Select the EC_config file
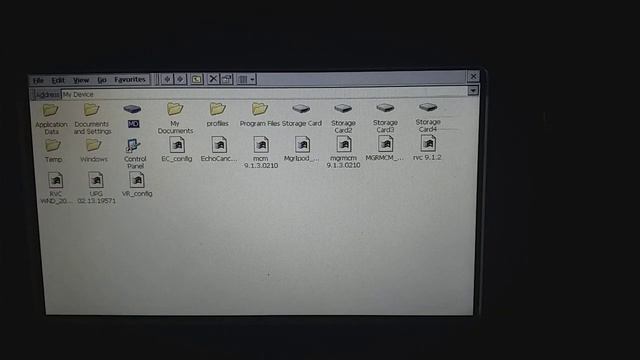 coord(177,150)
